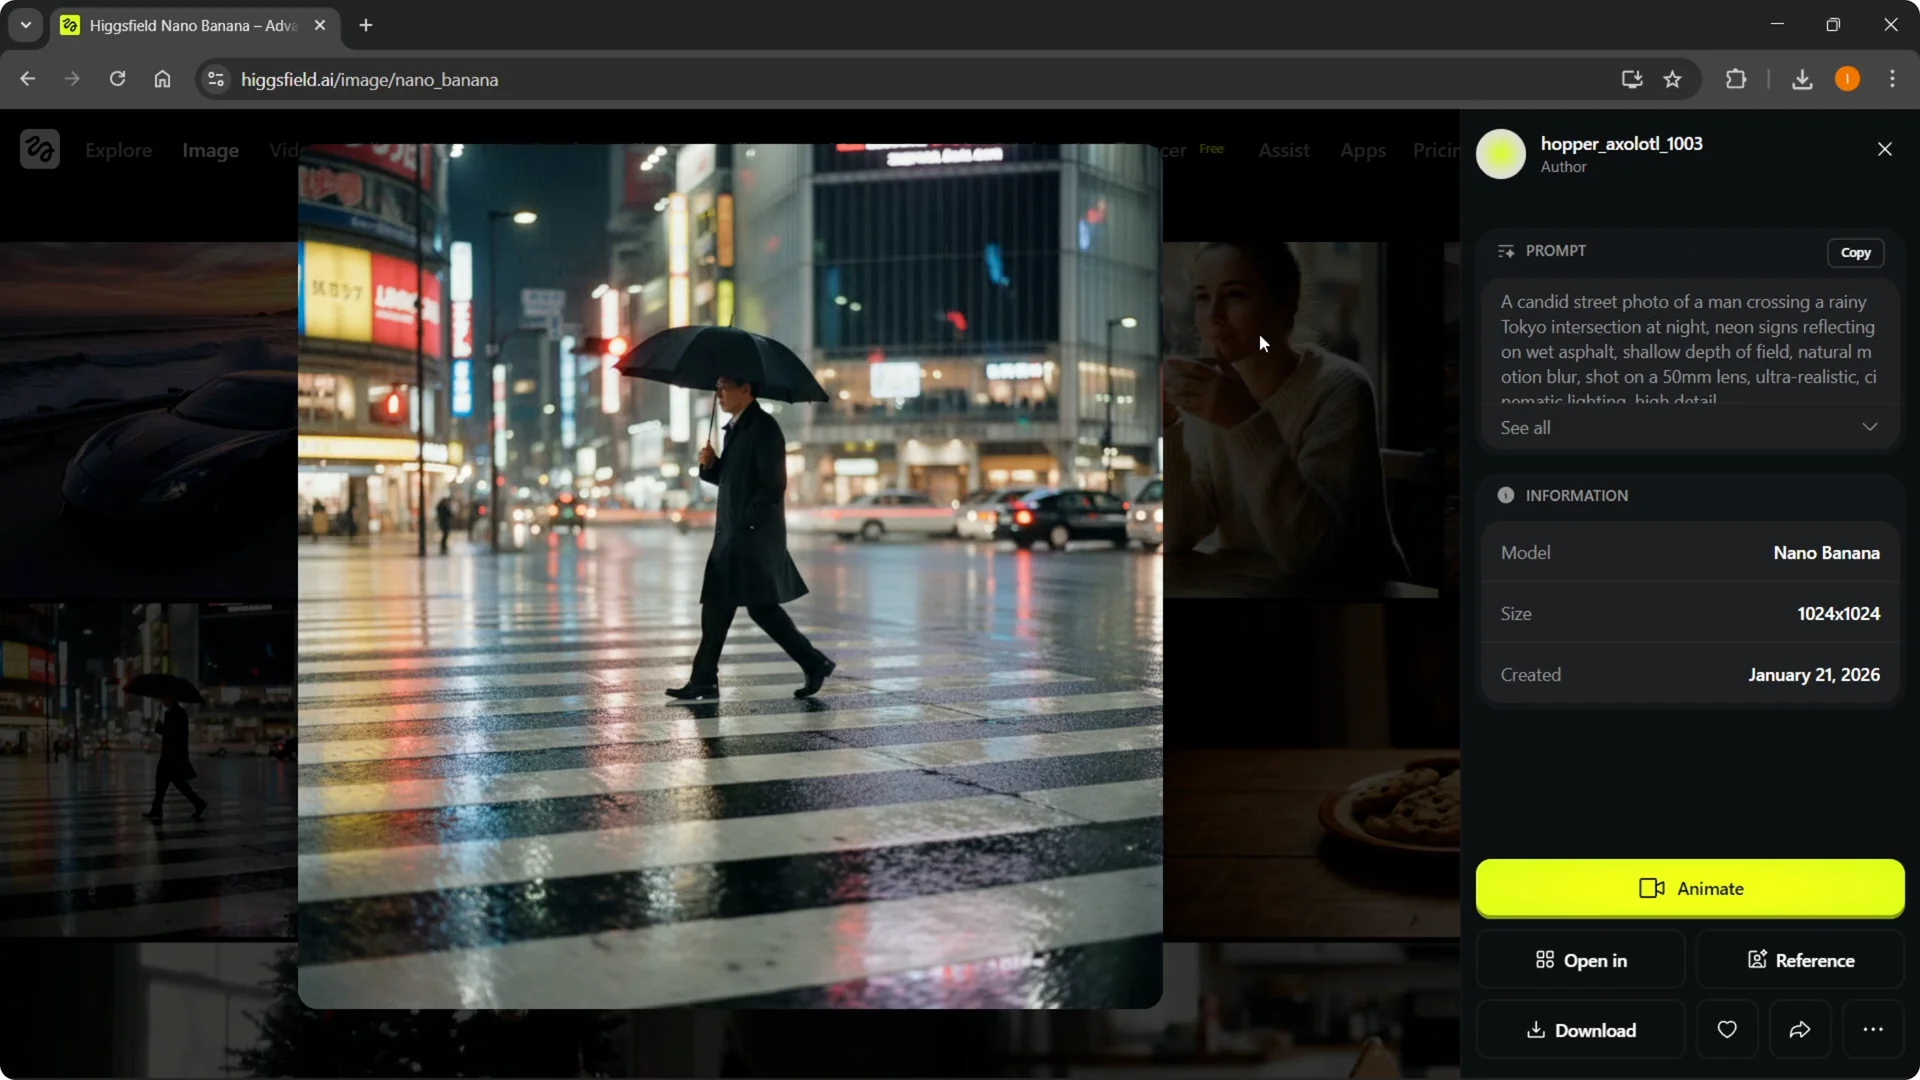
Task: Reload the page
Action: (x=117, y=79)
